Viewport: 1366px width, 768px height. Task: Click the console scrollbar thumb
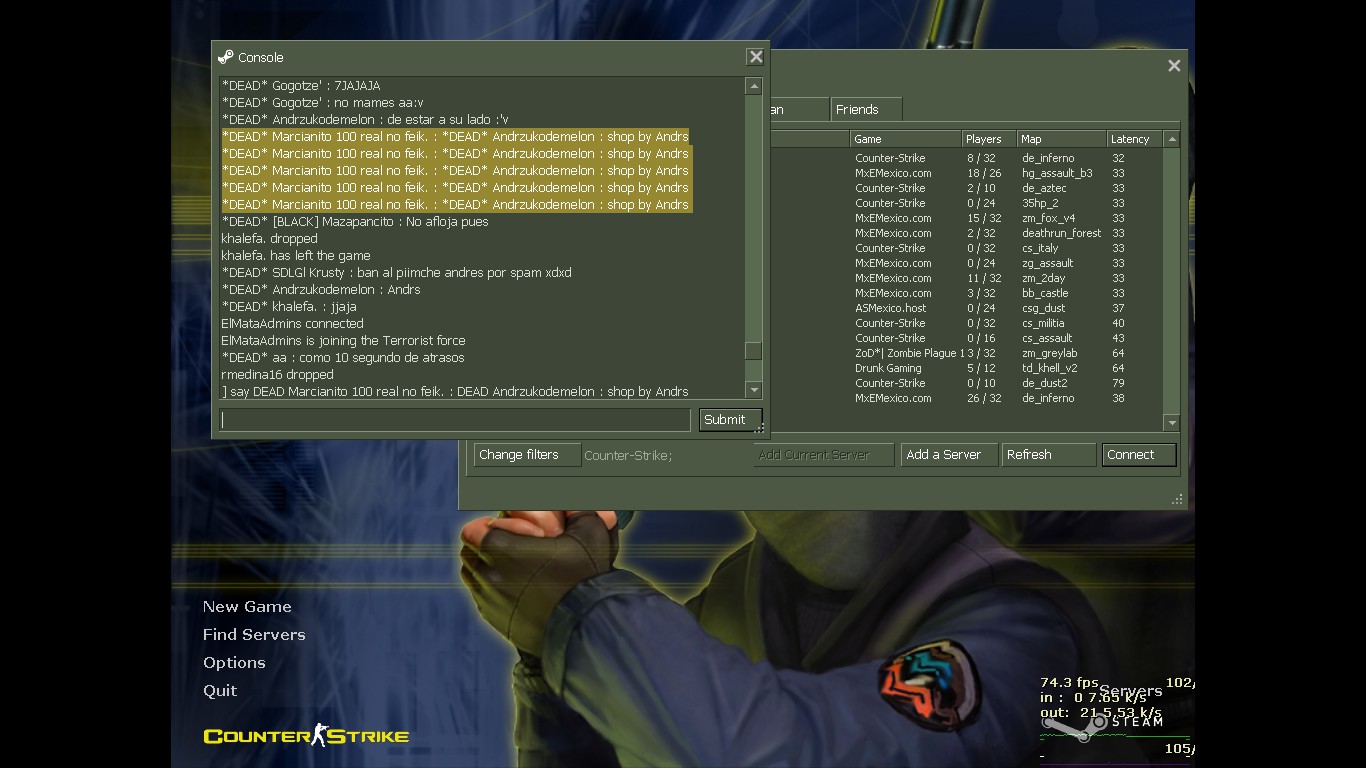pos(754,351)
